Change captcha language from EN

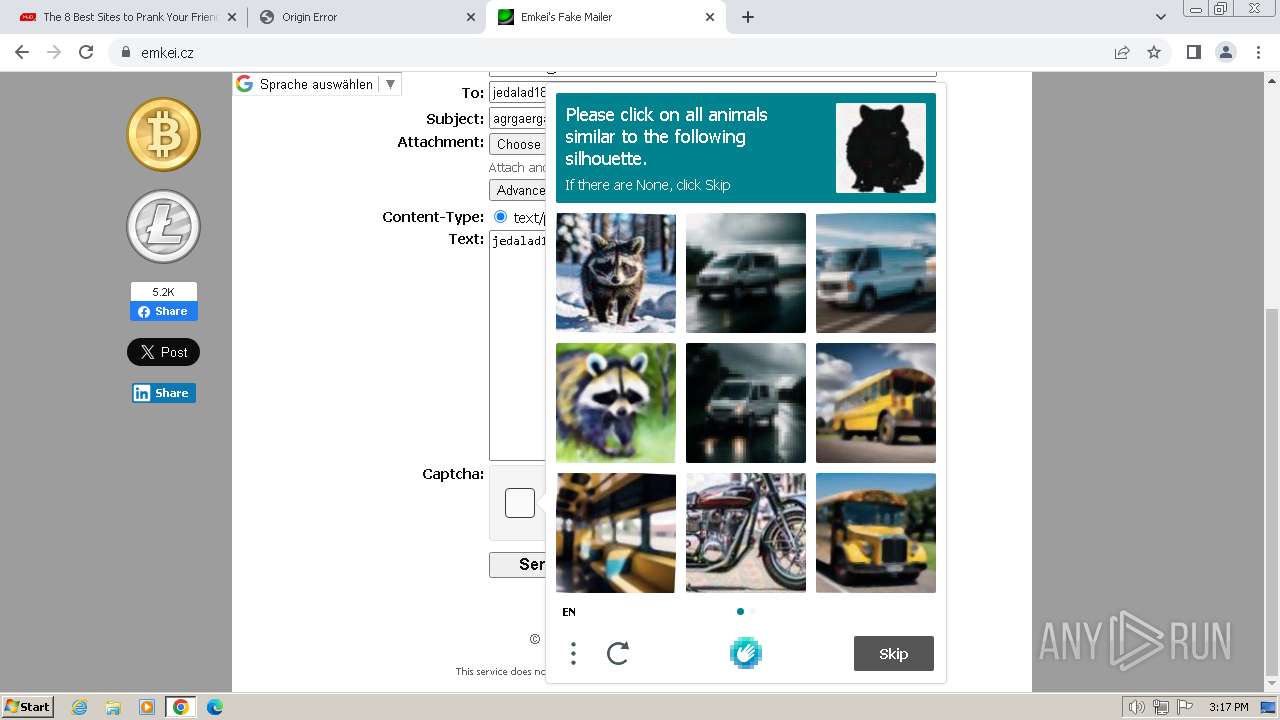point(569,612)
